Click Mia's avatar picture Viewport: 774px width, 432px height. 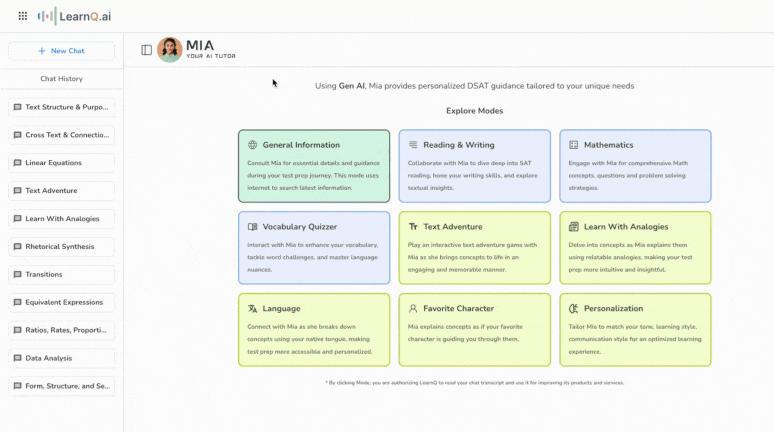coord(169,49)
